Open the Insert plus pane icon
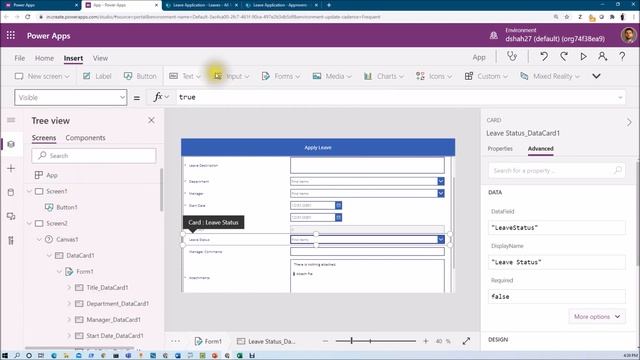 pyautogui.click(x=11, y=168)
